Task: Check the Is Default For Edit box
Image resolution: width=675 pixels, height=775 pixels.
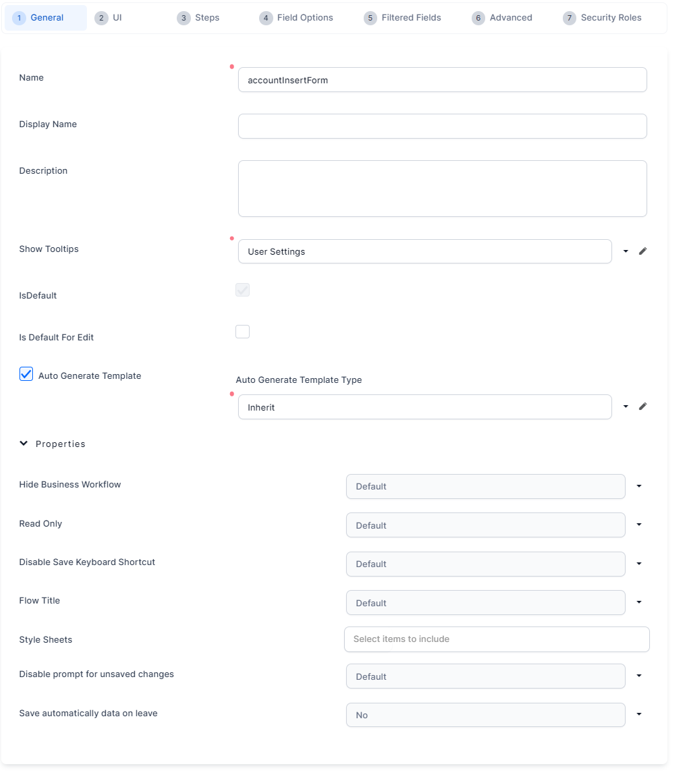Action: click(242, 332)
